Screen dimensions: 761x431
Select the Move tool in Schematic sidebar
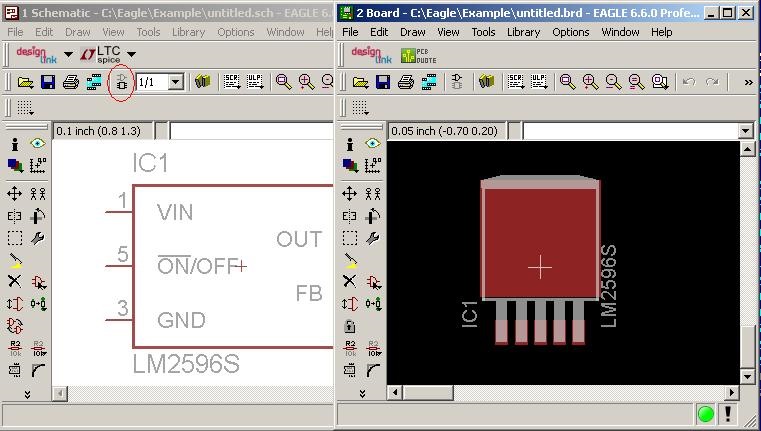[x=15, y=194]
